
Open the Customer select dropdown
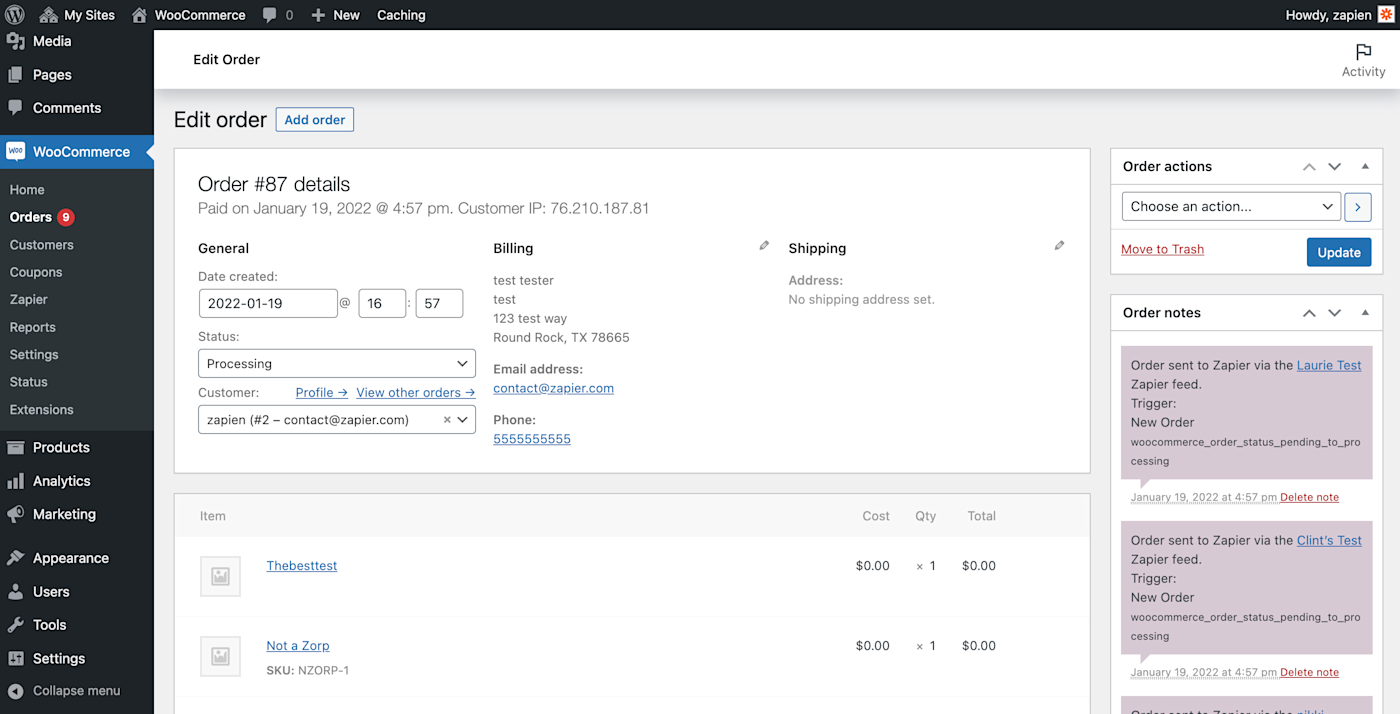(x=337, y=420)
